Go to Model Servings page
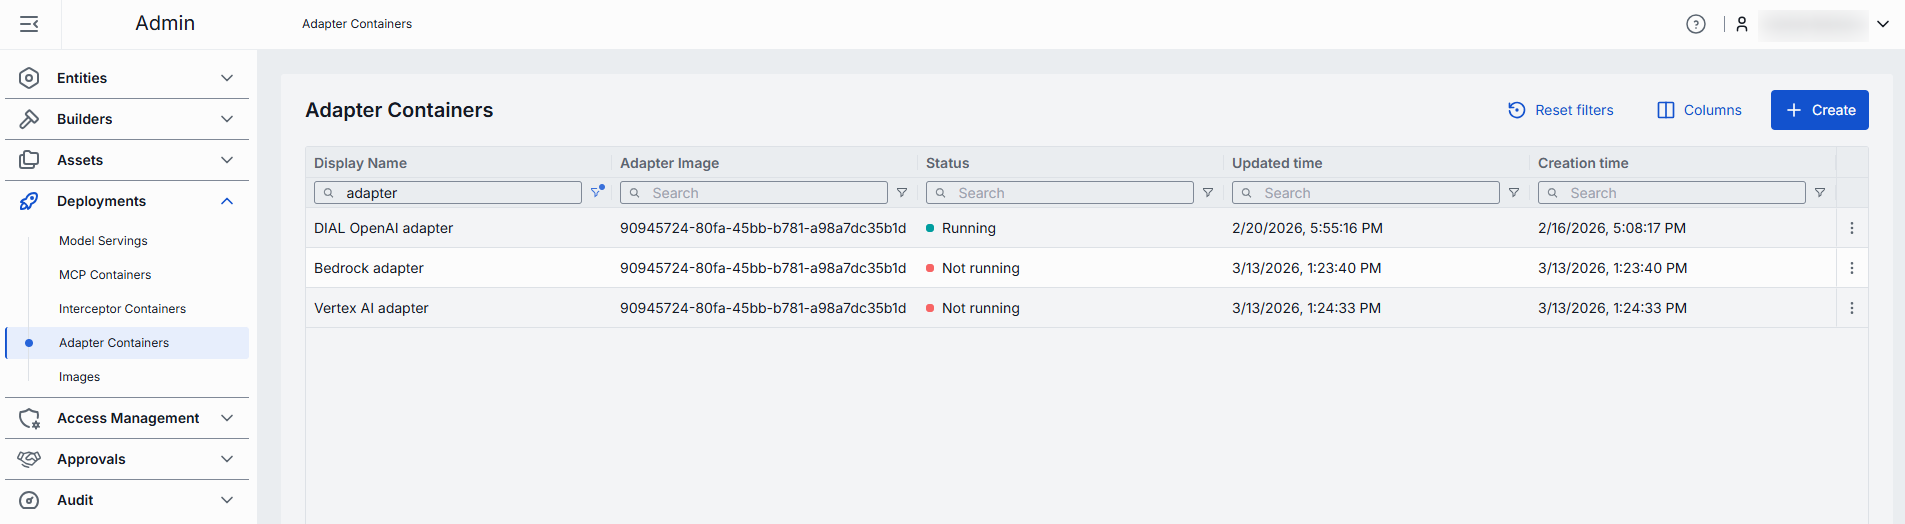Screen dimensions: 1905x524 (x=103, y=241)
